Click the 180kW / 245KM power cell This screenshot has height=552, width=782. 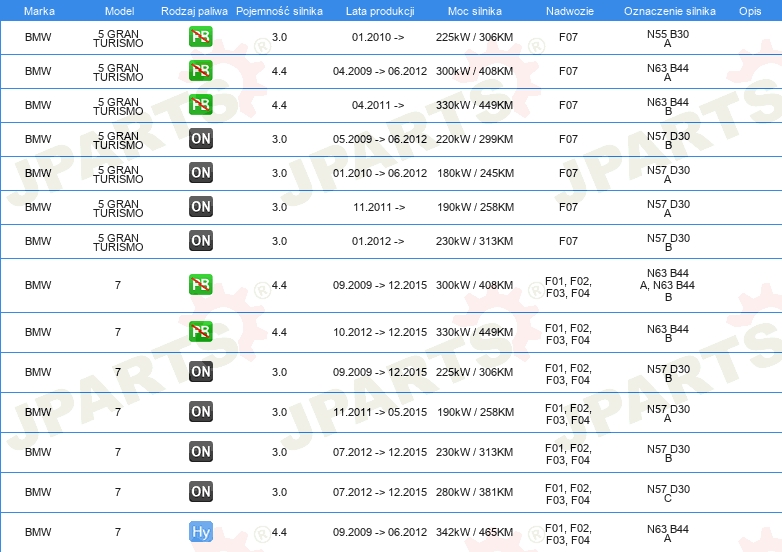point(475,173)
